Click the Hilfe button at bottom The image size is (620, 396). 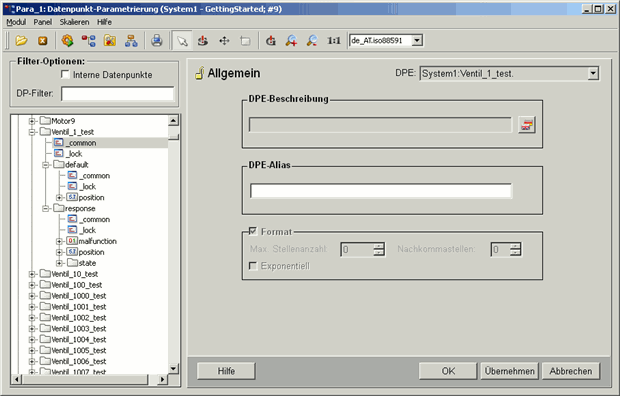click(226, 371)
